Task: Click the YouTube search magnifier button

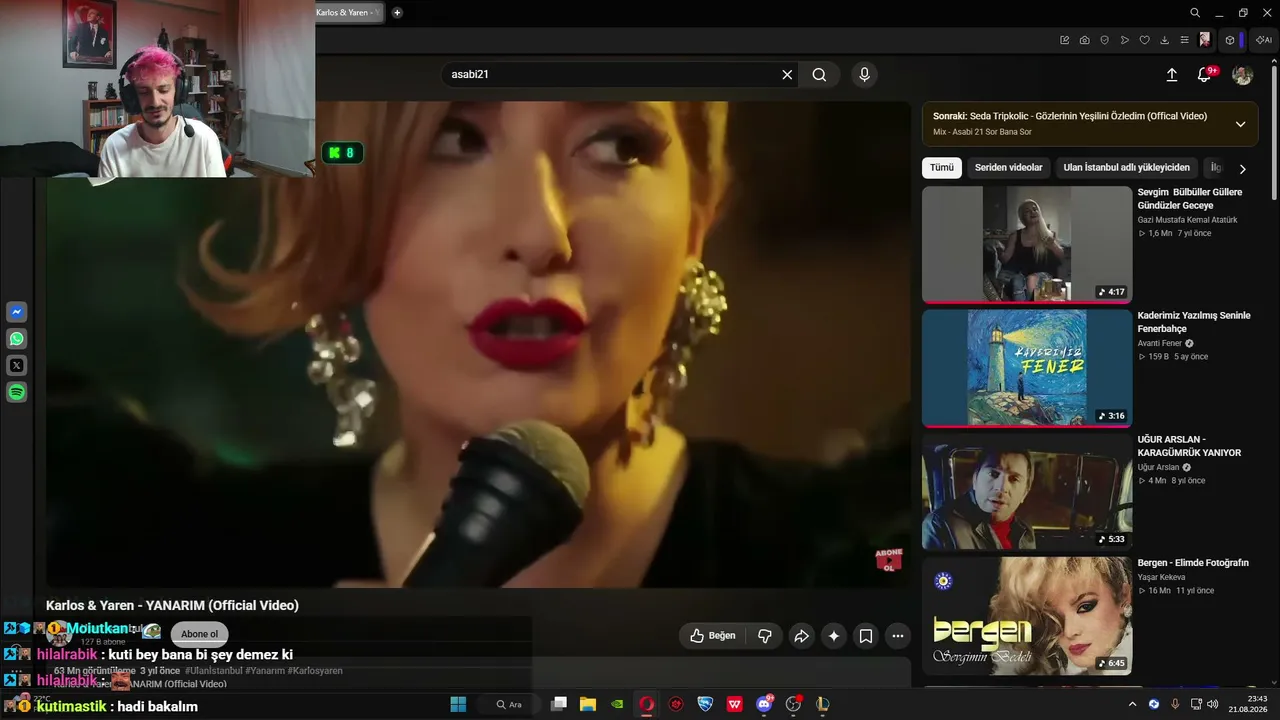Action: click(x=819, y=74)
